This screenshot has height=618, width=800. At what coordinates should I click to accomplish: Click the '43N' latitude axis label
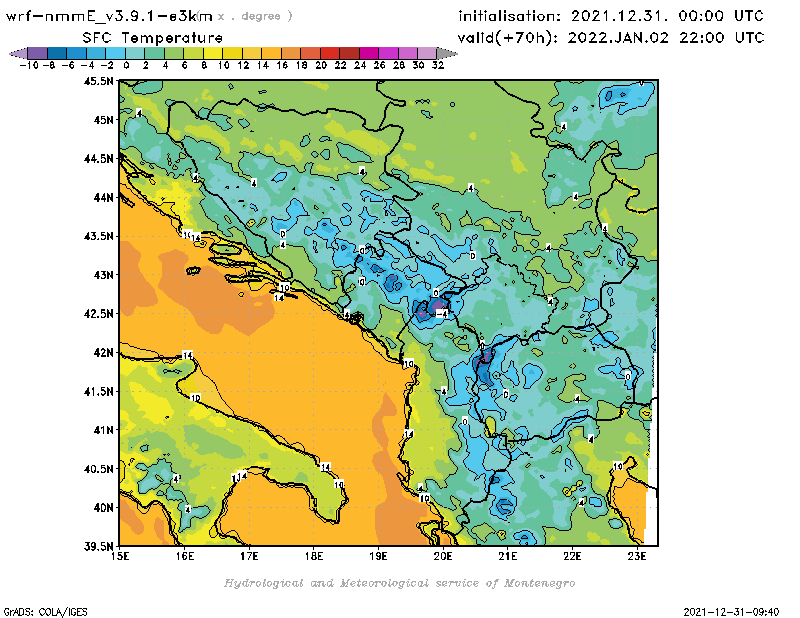(x=103, y=275)
